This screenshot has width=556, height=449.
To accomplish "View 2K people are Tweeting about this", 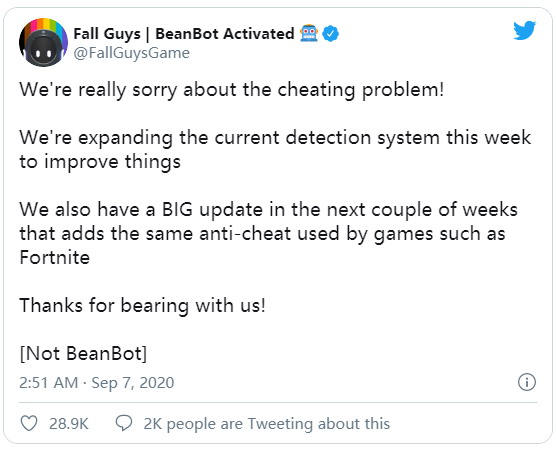I will coord(266,423).
